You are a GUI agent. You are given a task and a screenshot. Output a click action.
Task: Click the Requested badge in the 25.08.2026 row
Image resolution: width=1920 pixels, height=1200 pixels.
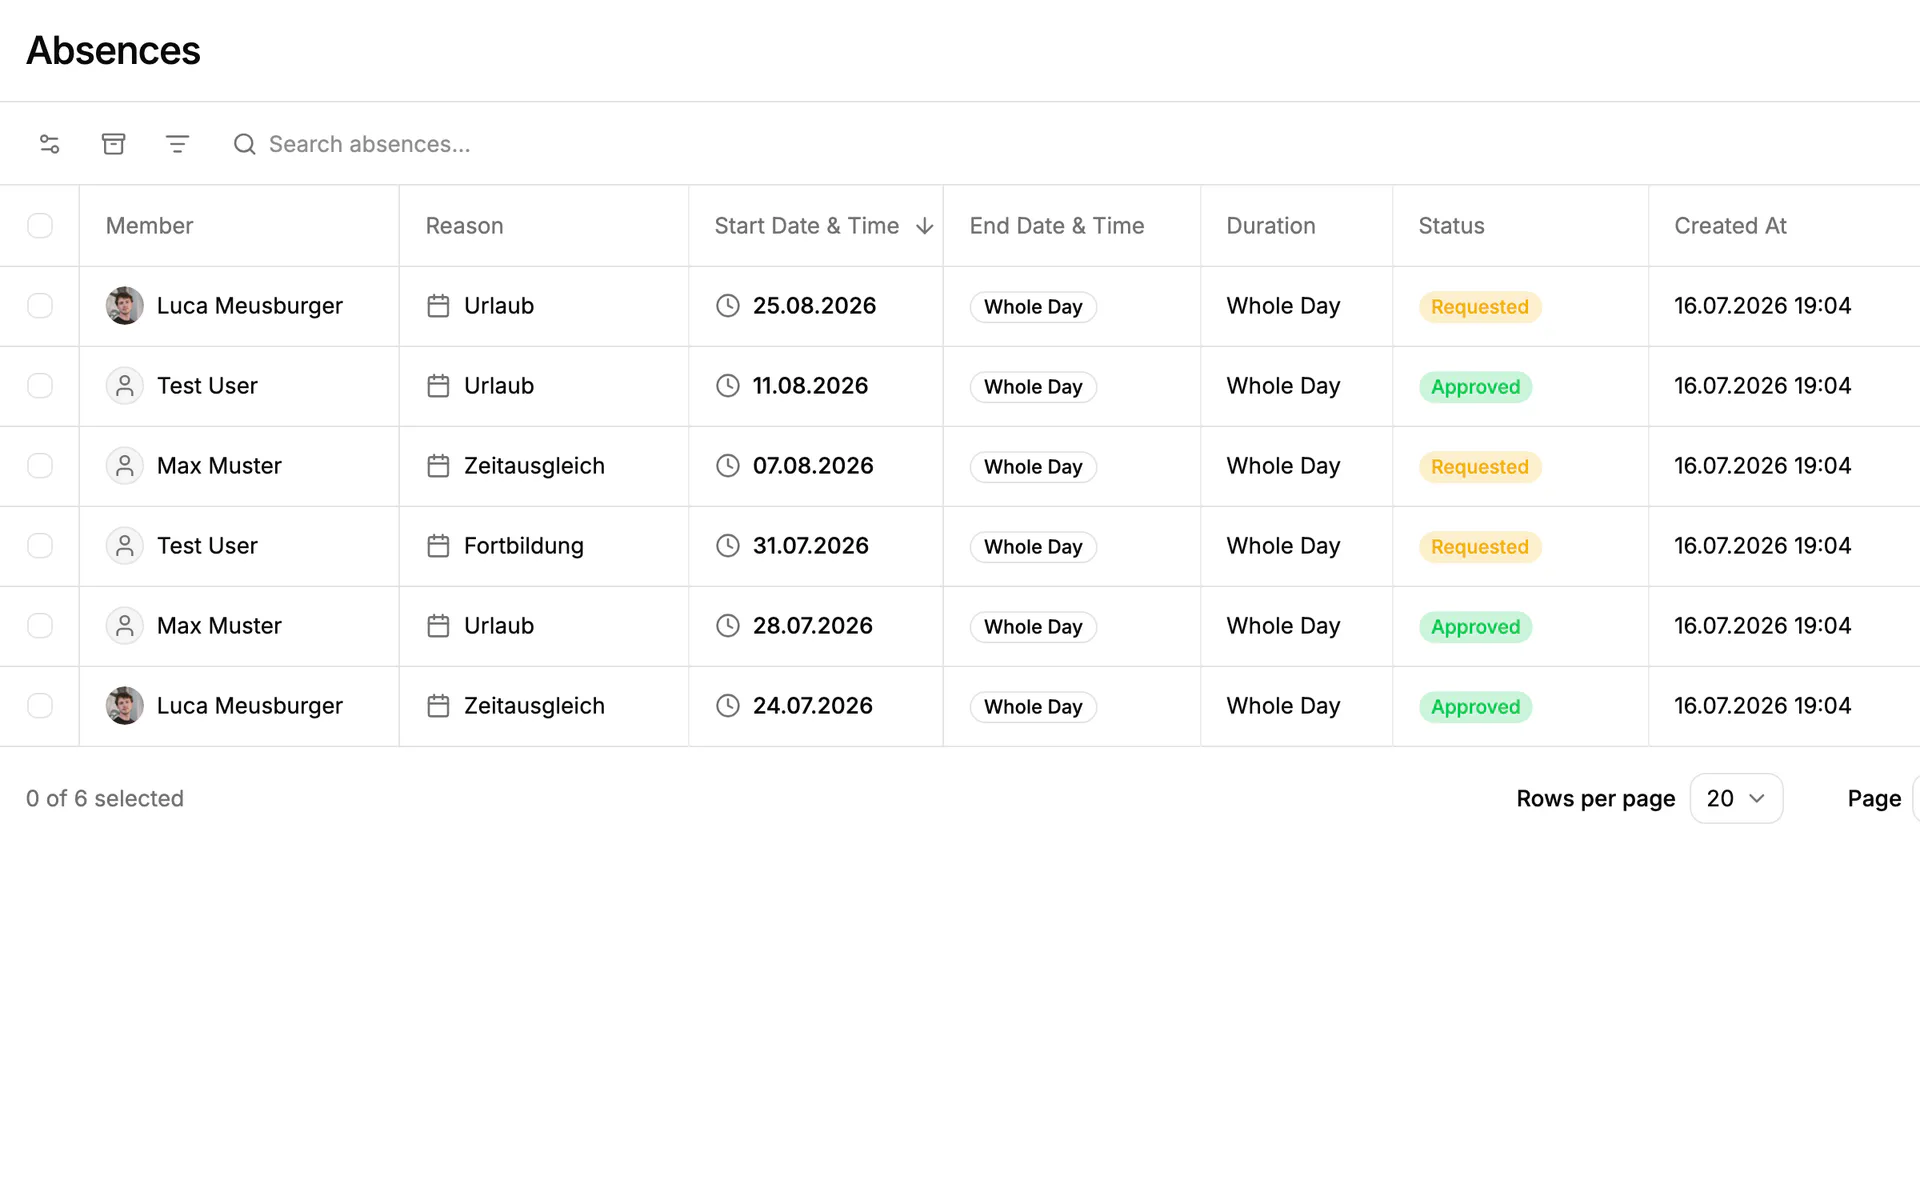click(x=1479, y=307)
